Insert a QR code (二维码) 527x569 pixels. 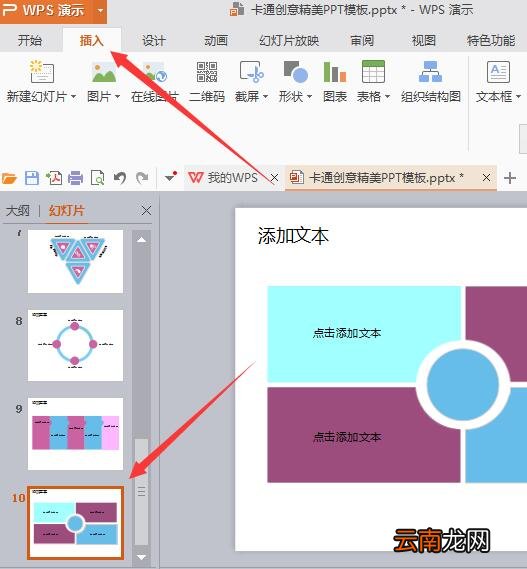pyautogui.click(x=207, y=72)
